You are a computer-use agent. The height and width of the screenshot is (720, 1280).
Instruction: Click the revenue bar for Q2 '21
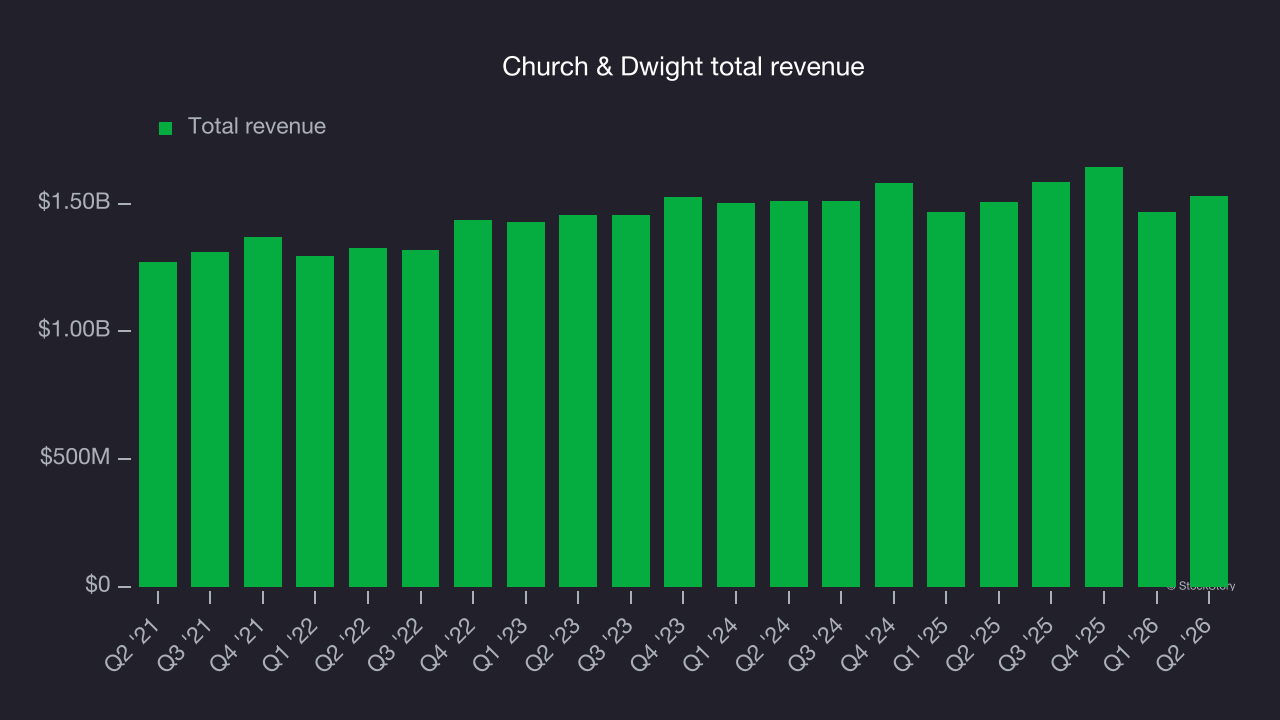click(158, 424)
